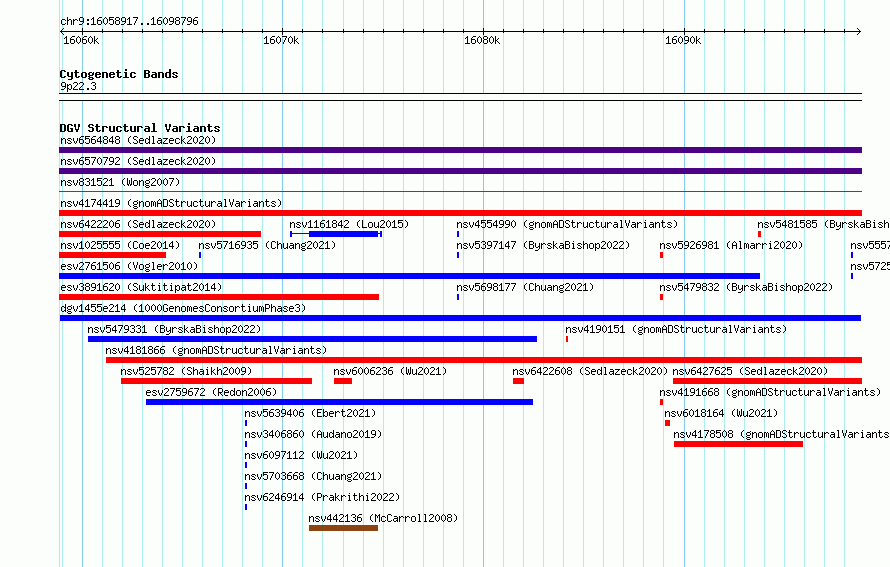Viewport: 890px width, 567px height.
Task: Click nsv6006236 (Wu2021) label
Action: (x=390, y=371)
